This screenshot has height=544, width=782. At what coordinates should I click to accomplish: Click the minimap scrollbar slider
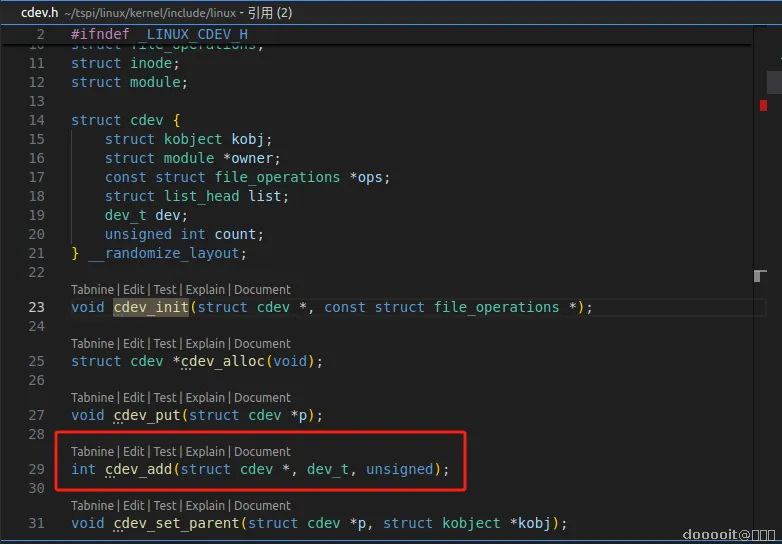[x=774, y=82]
